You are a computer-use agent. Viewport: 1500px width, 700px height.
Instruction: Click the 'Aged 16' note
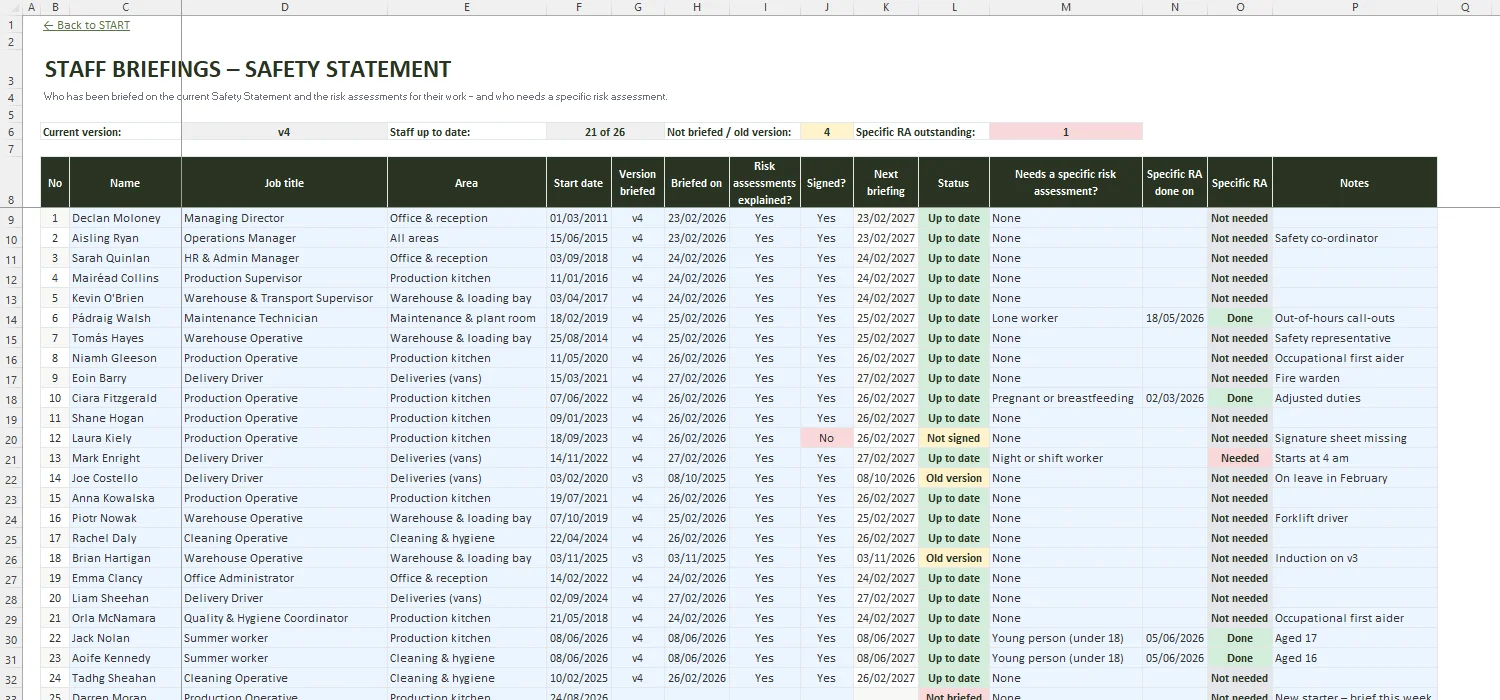(x=1354, y=658)
